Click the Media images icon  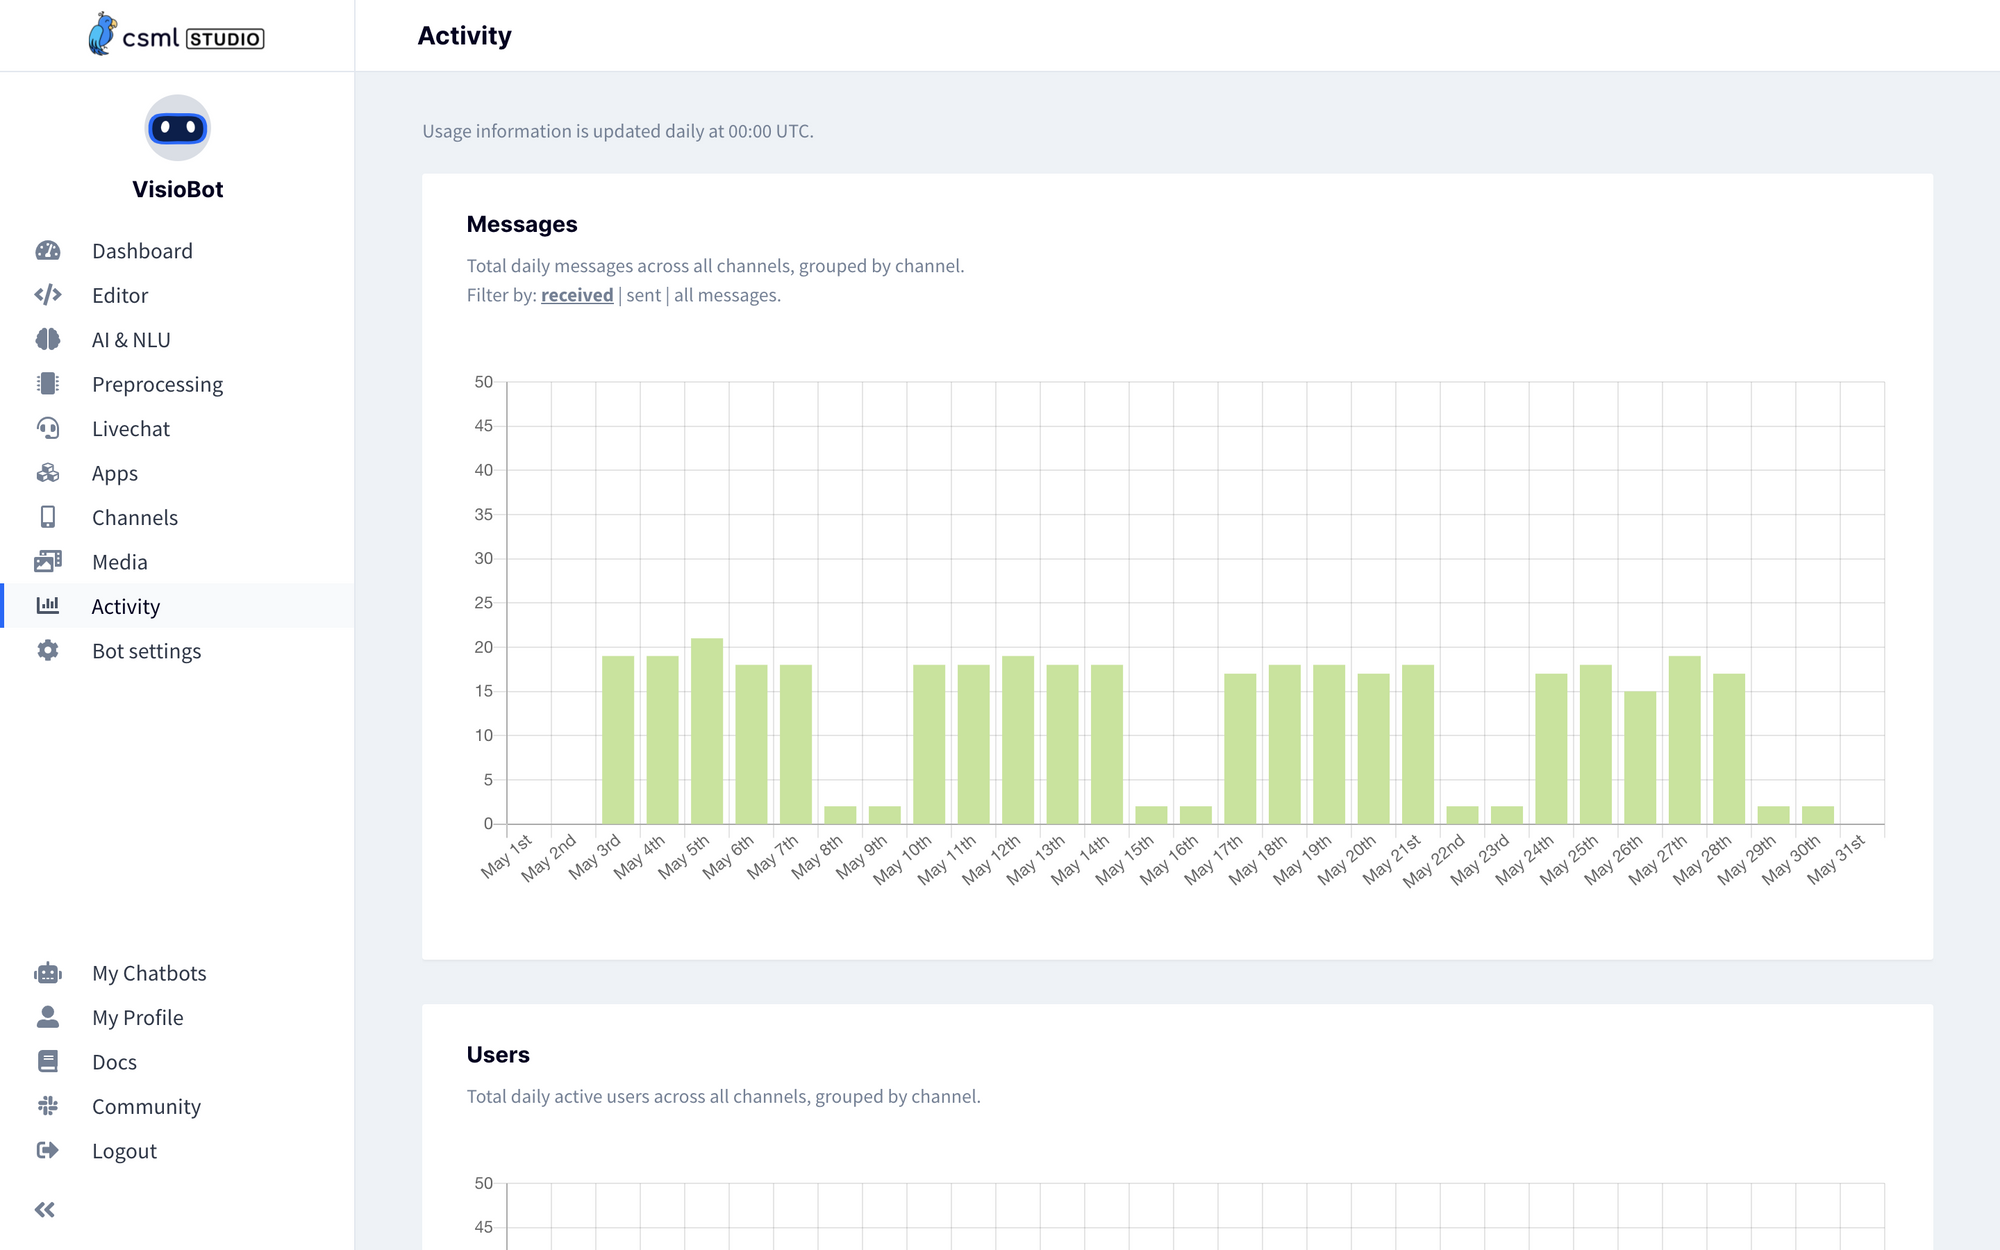(x=48, y=562)
